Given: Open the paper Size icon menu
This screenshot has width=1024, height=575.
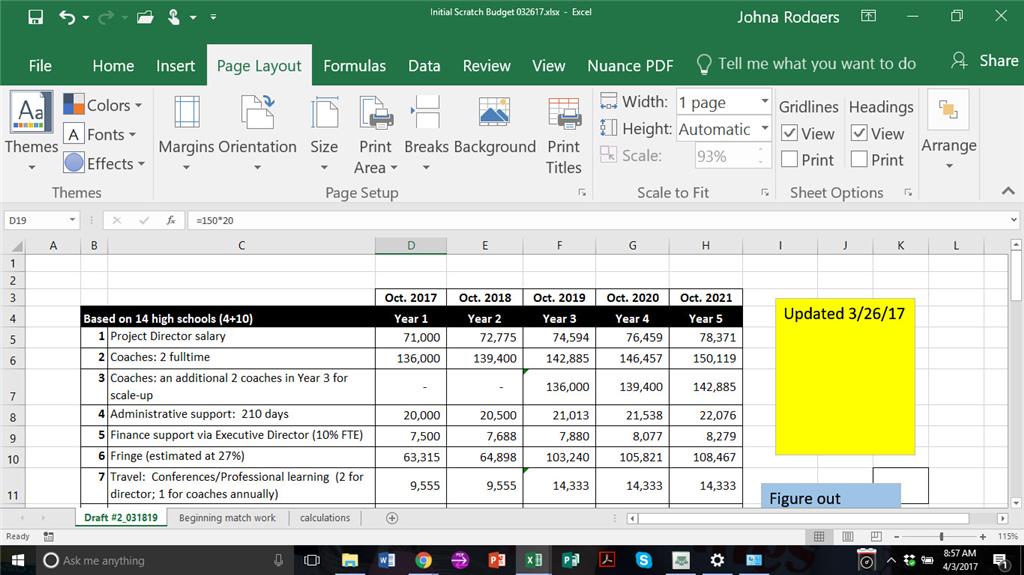Looking at the screenshot, I should click(x=324, y=112).
